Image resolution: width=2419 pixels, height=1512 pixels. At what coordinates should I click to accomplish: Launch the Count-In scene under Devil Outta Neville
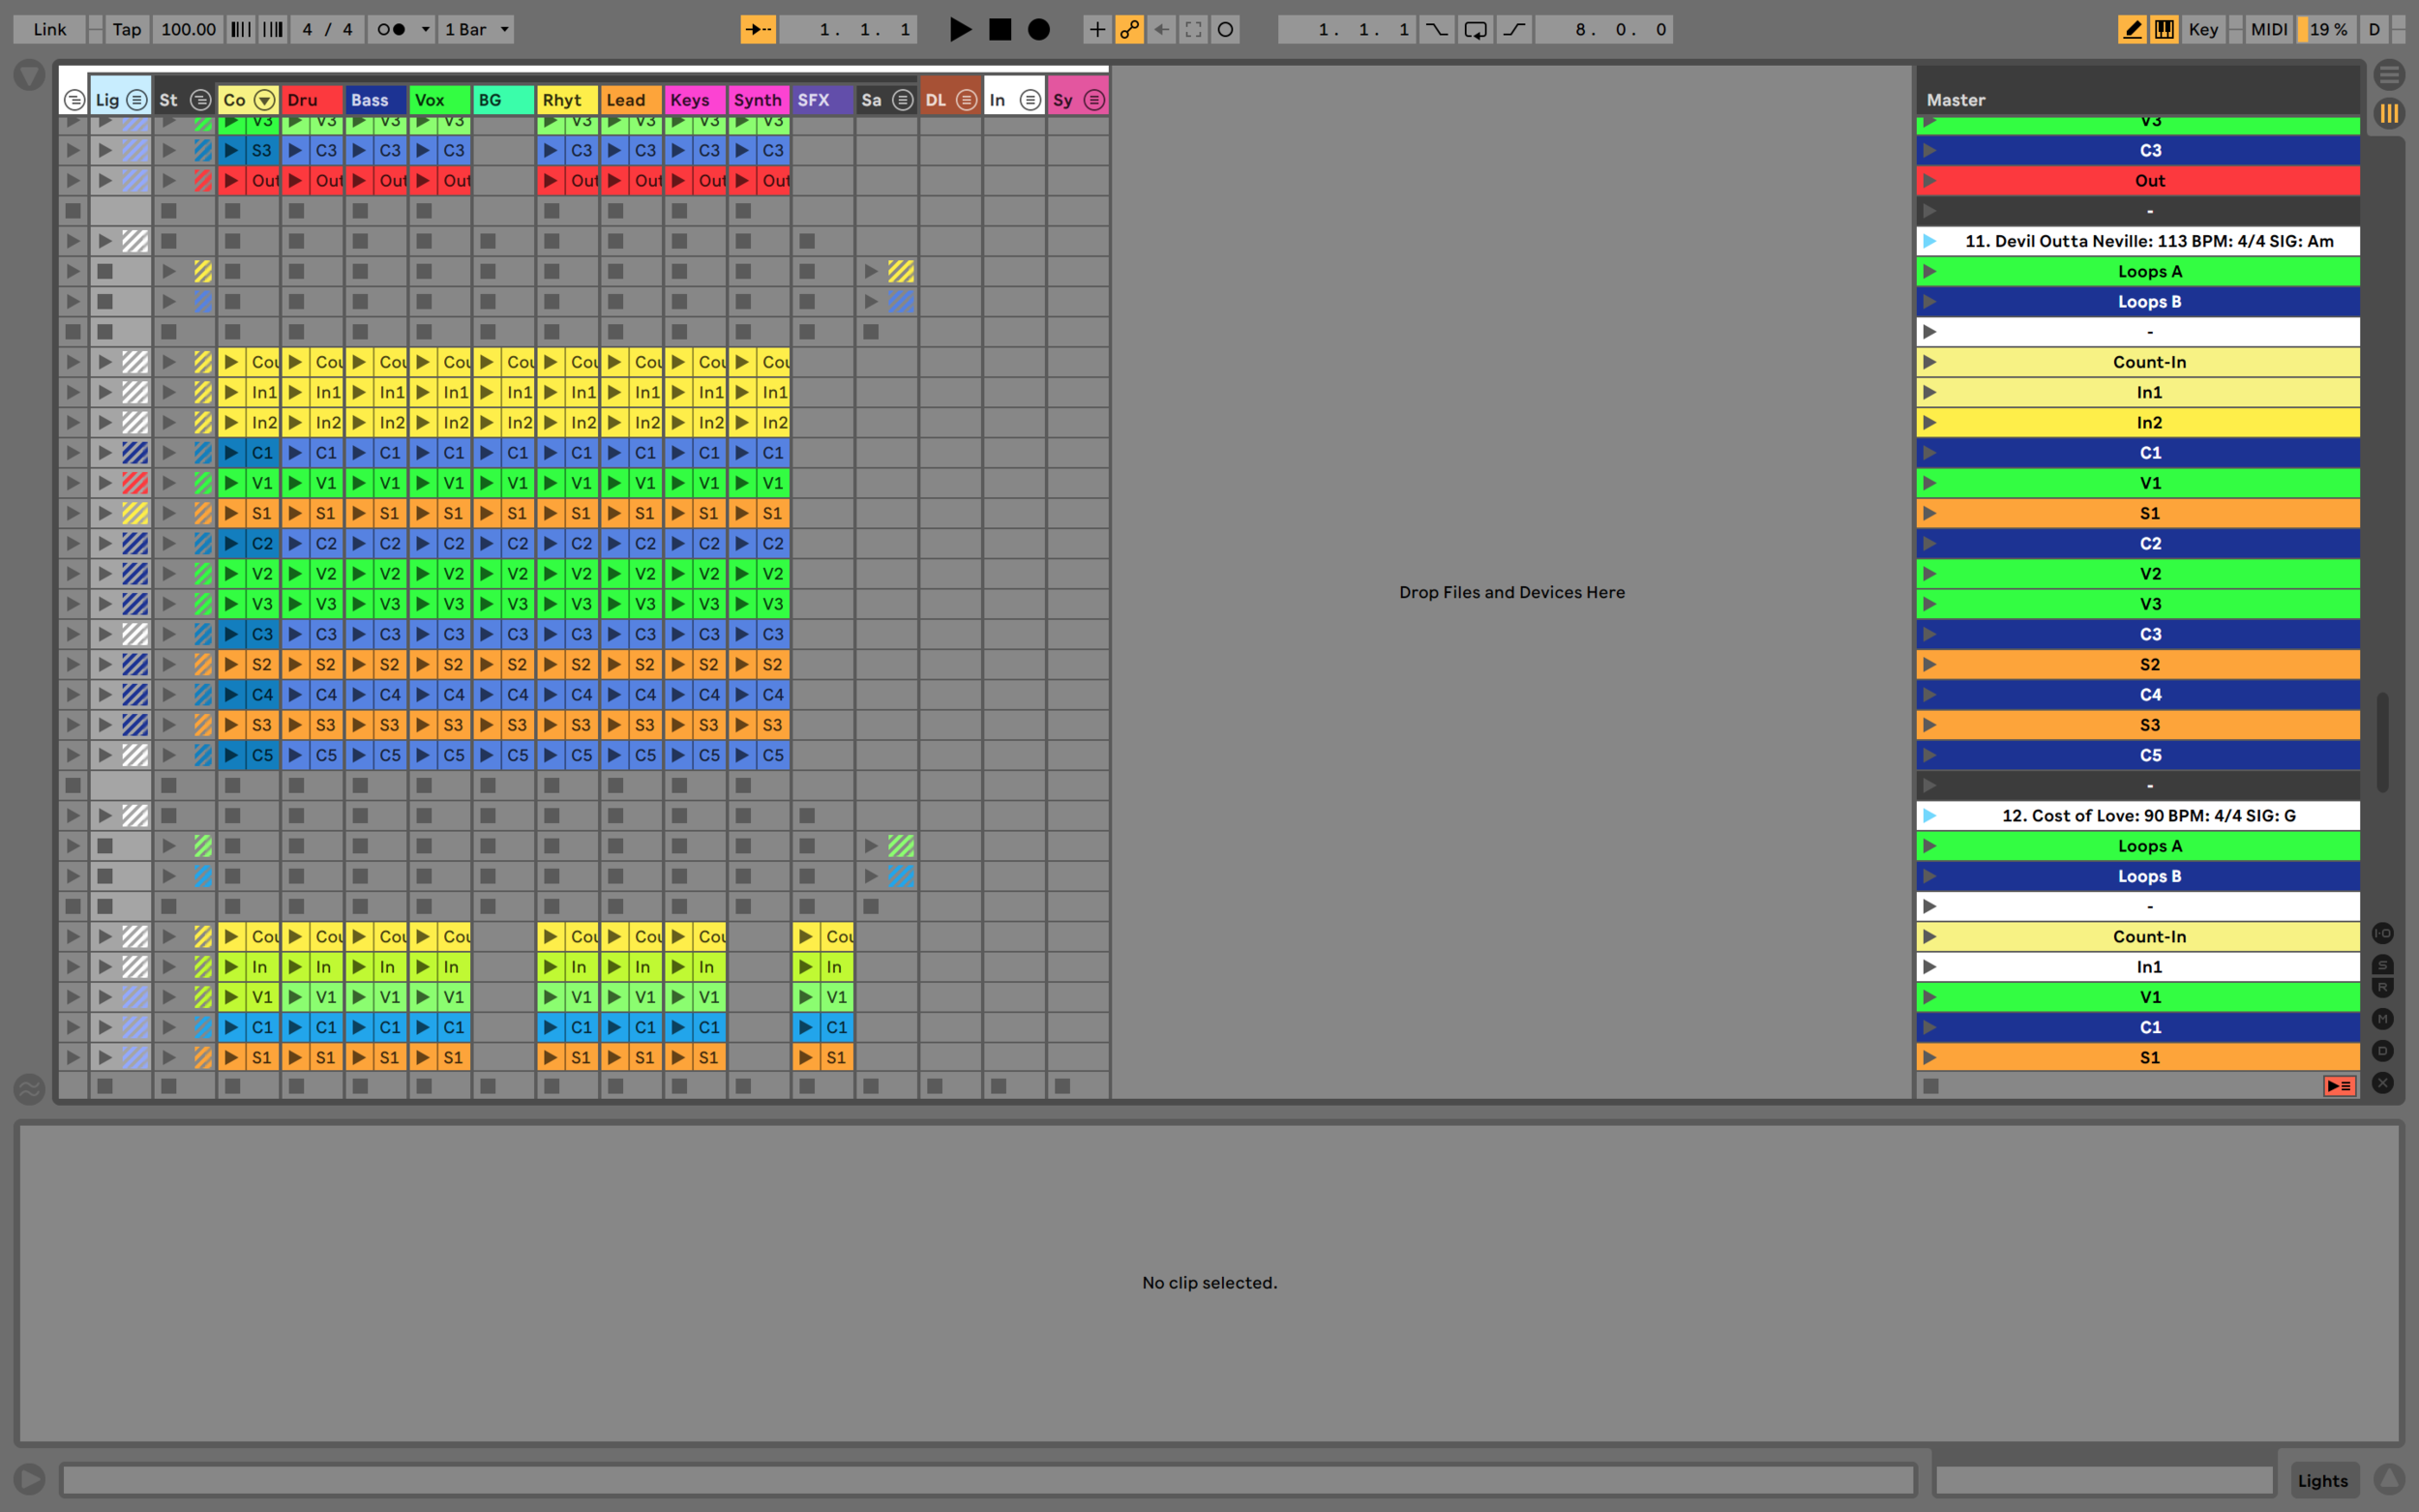point(1930,362)
